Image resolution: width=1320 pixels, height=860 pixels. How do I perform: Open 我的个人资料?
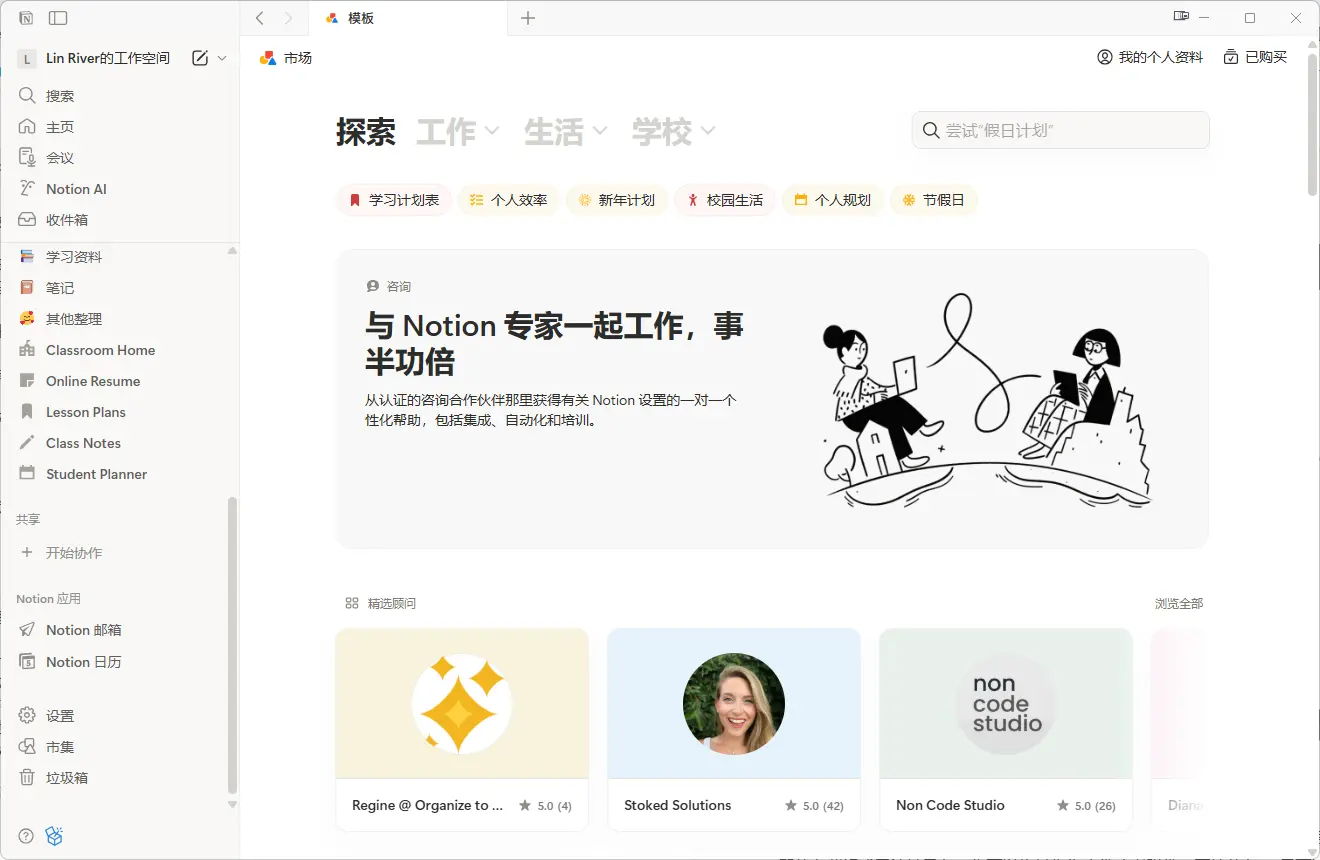[1150, 57]
